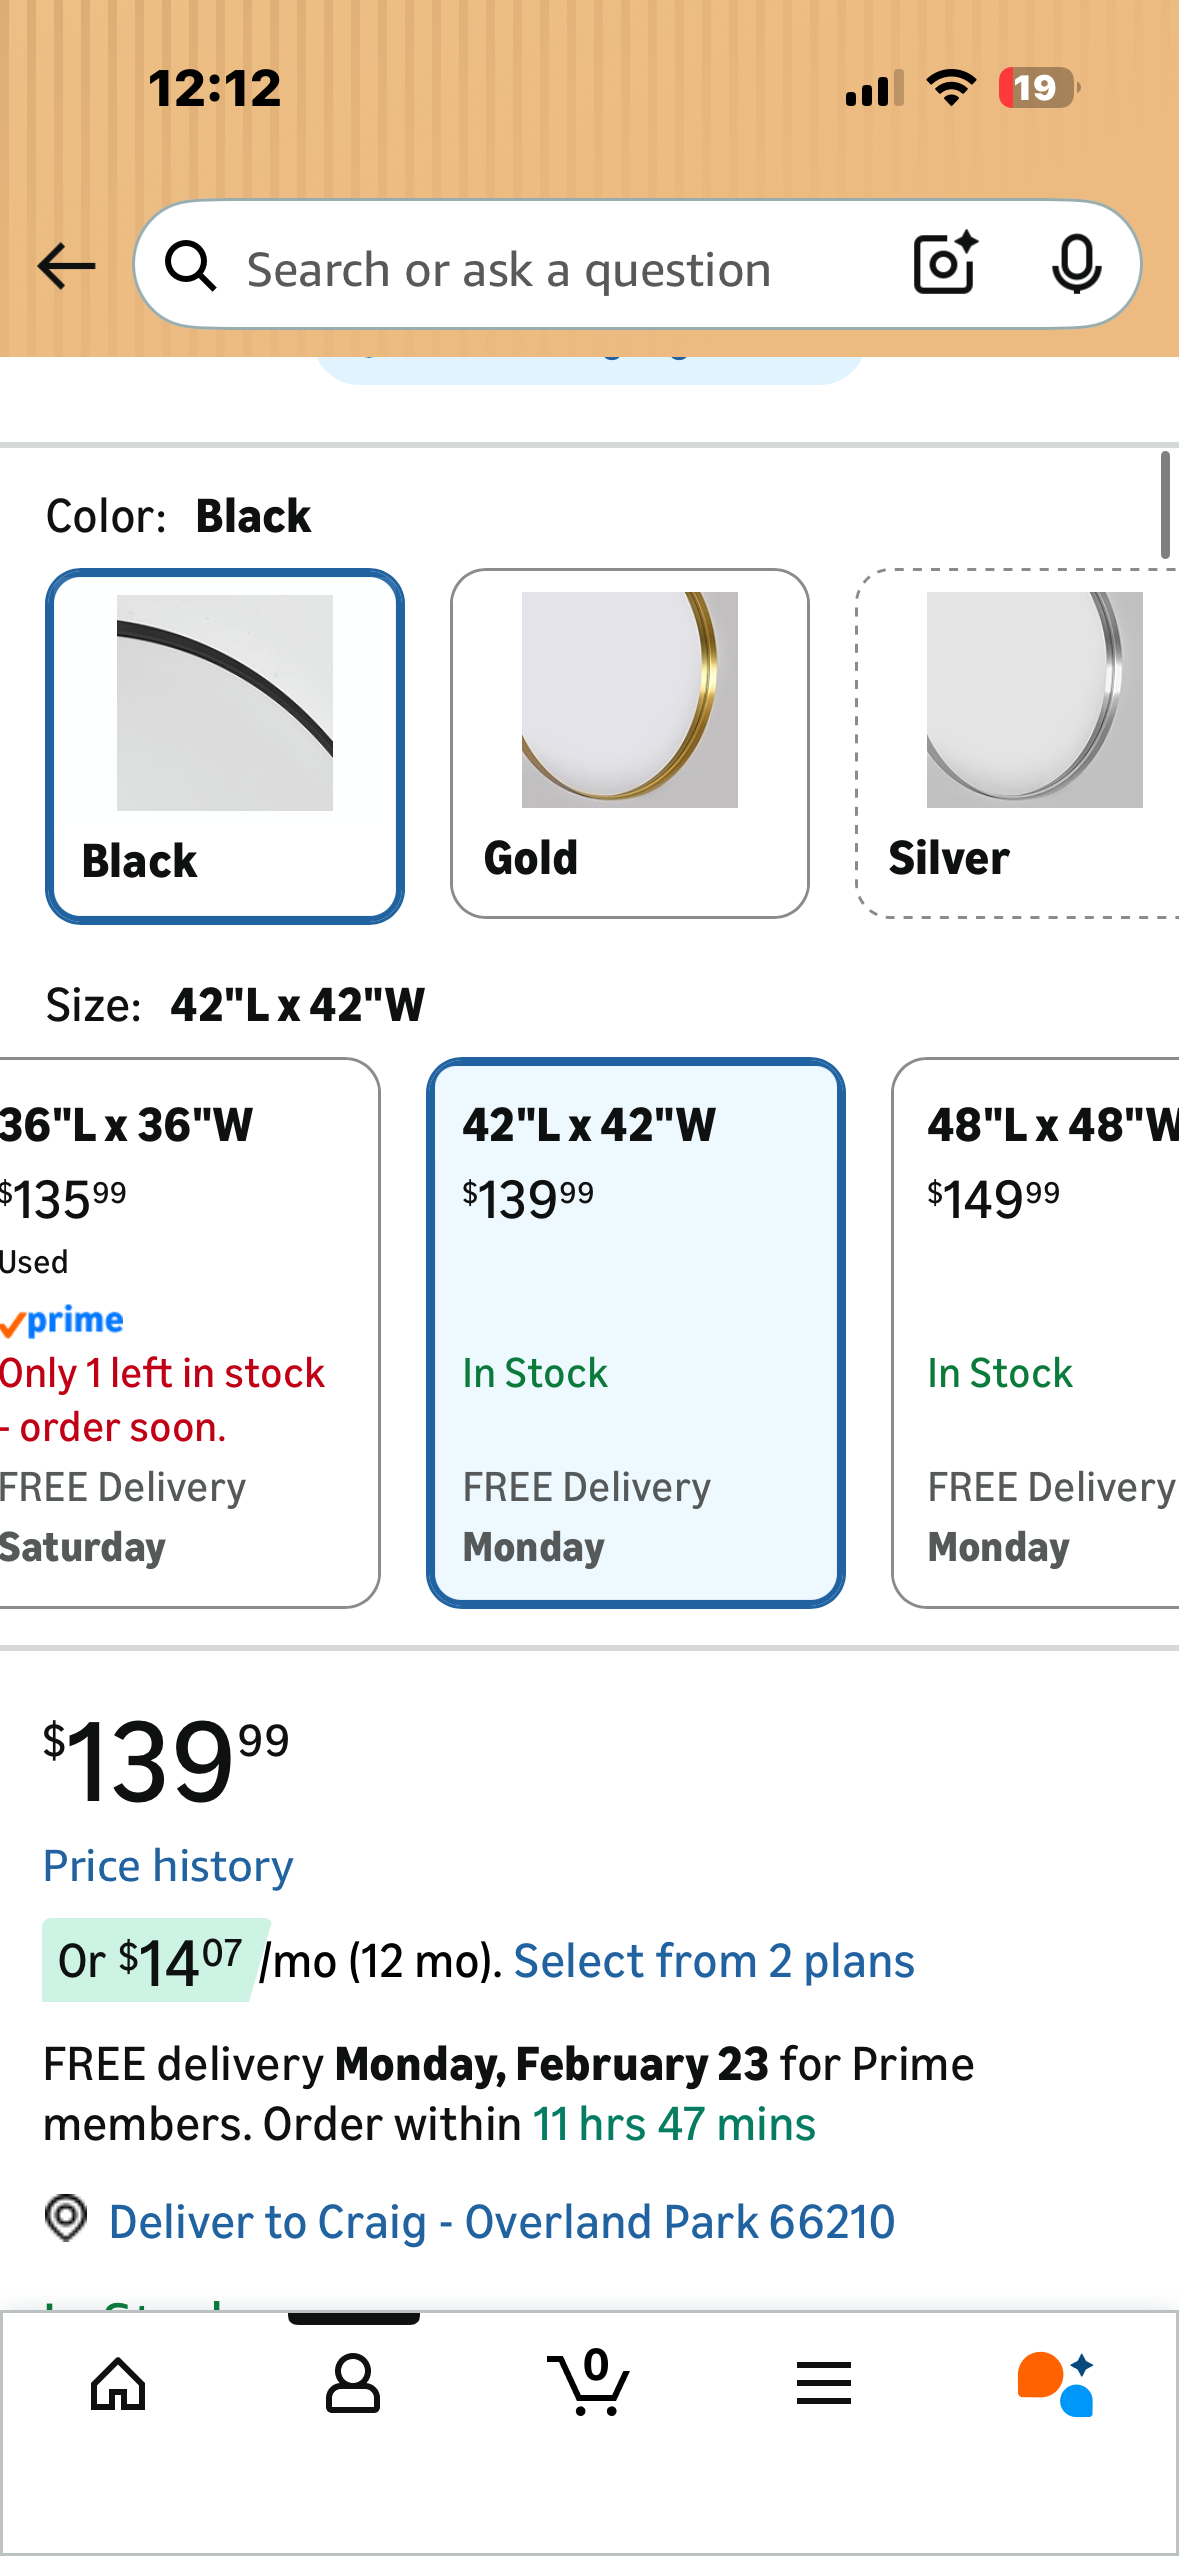Viewport: 1179px width, 2556px height.
Task: Tap the location pin icon
Action: coord(66,2219)
